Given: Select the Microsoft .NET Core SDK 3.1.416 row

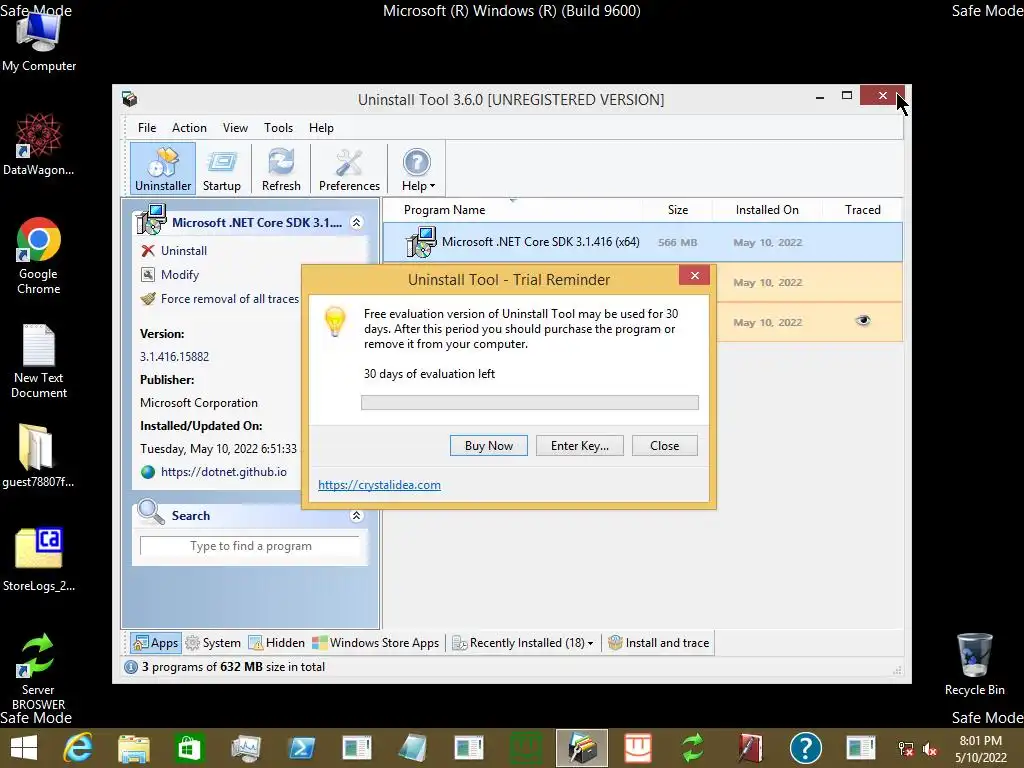Looking at the screenshot, I should (643, 242).
